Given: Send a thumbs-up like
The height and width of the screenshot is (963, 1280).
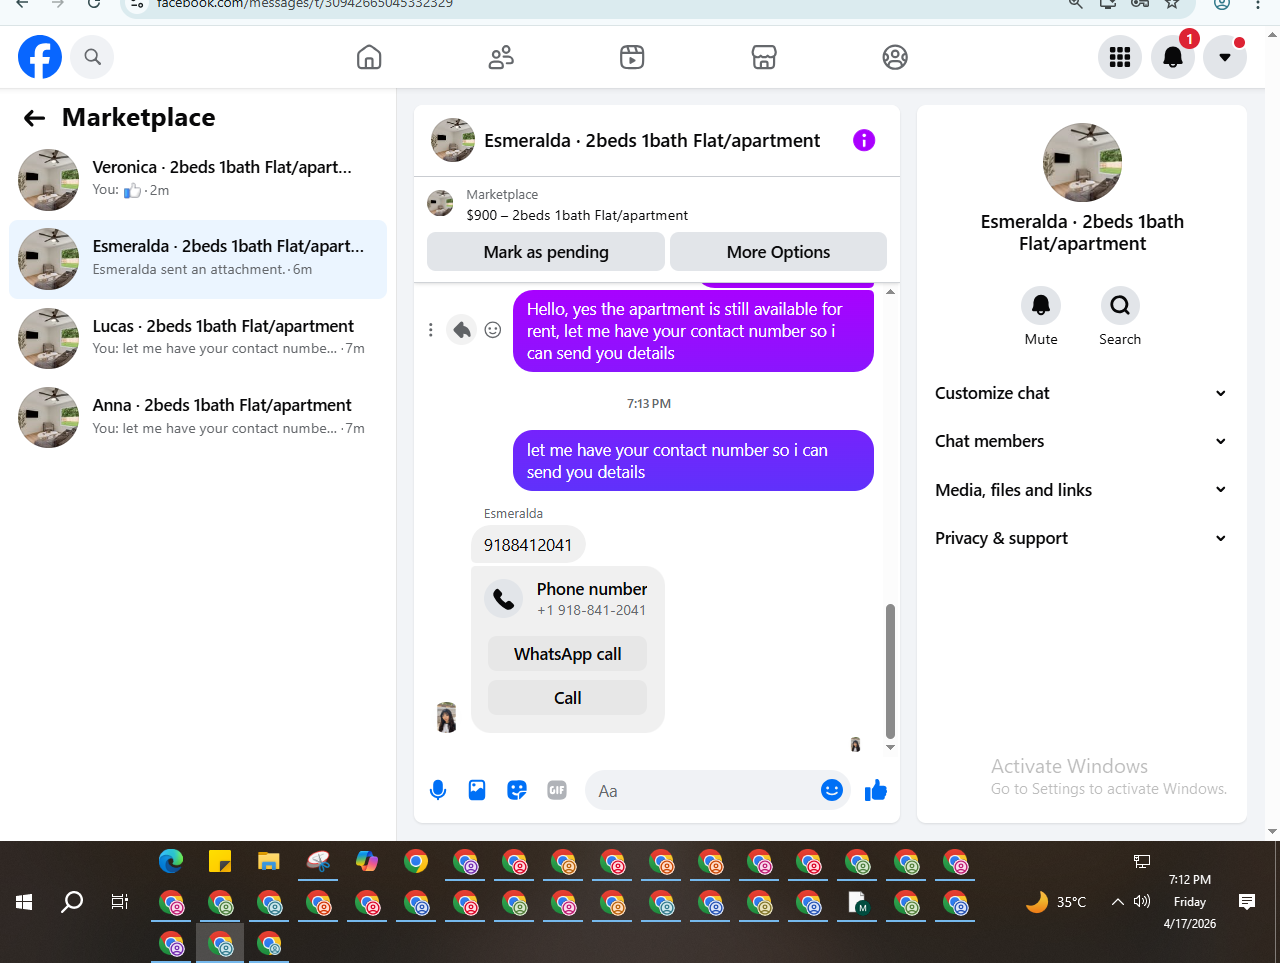Looking at the screenshot, I should (x=876, y=790).
